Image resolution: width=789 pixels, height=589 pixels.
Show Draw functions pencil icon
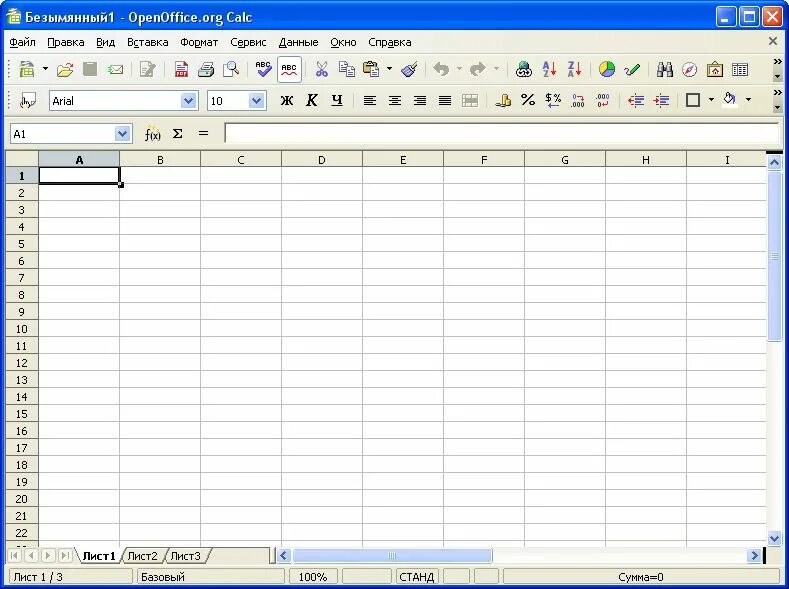(632, 69)
